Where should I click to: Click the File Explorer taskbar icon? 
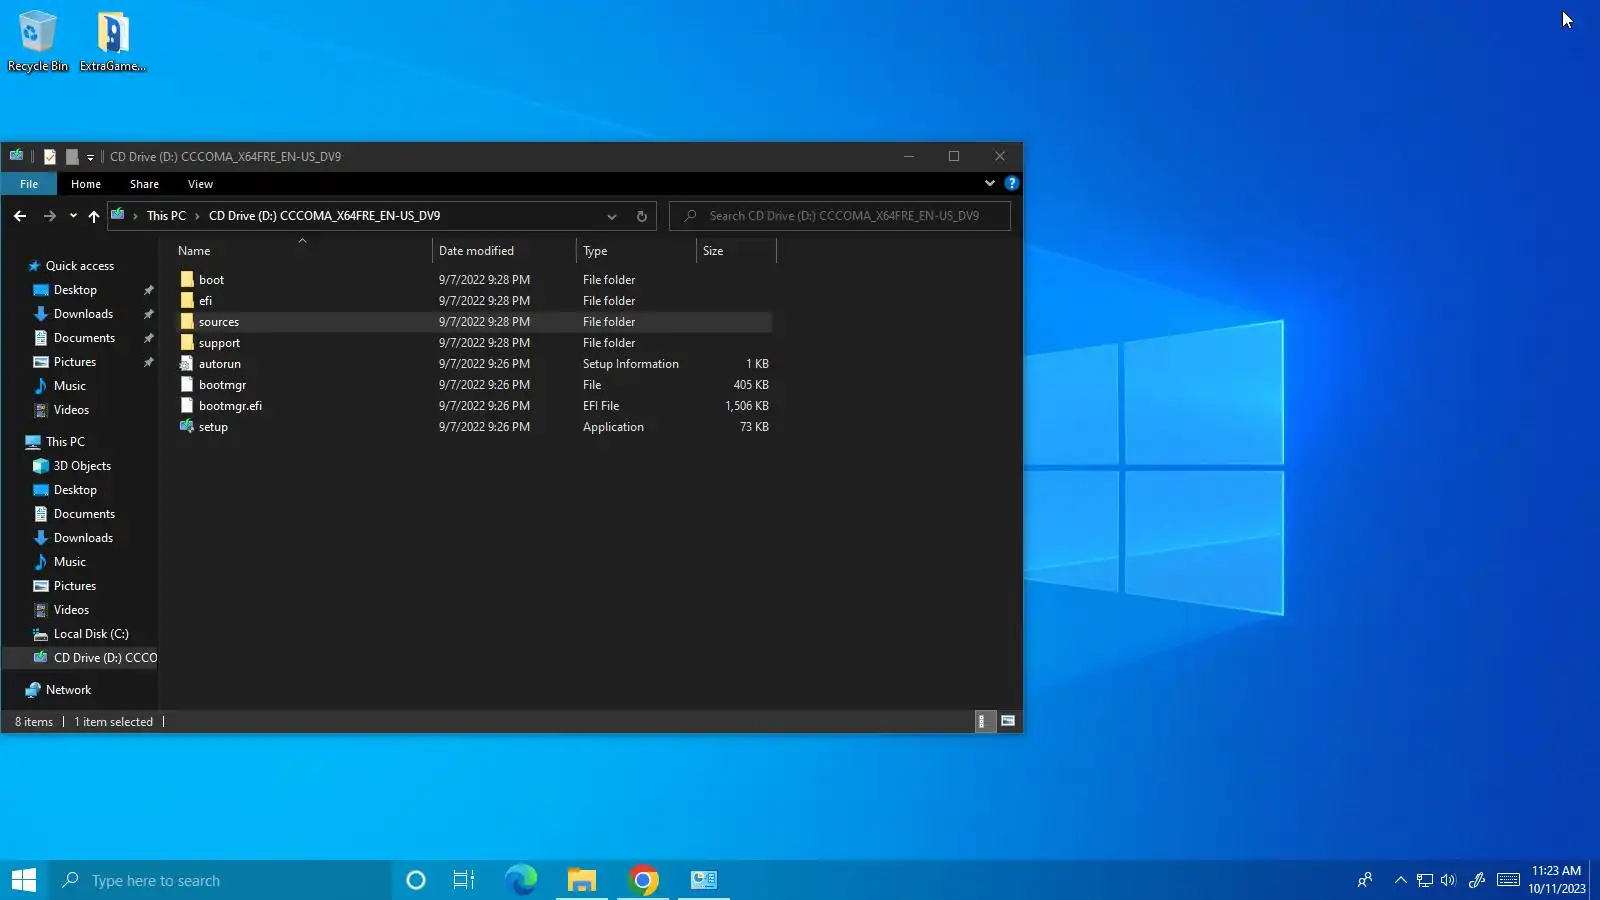point(582,880)
